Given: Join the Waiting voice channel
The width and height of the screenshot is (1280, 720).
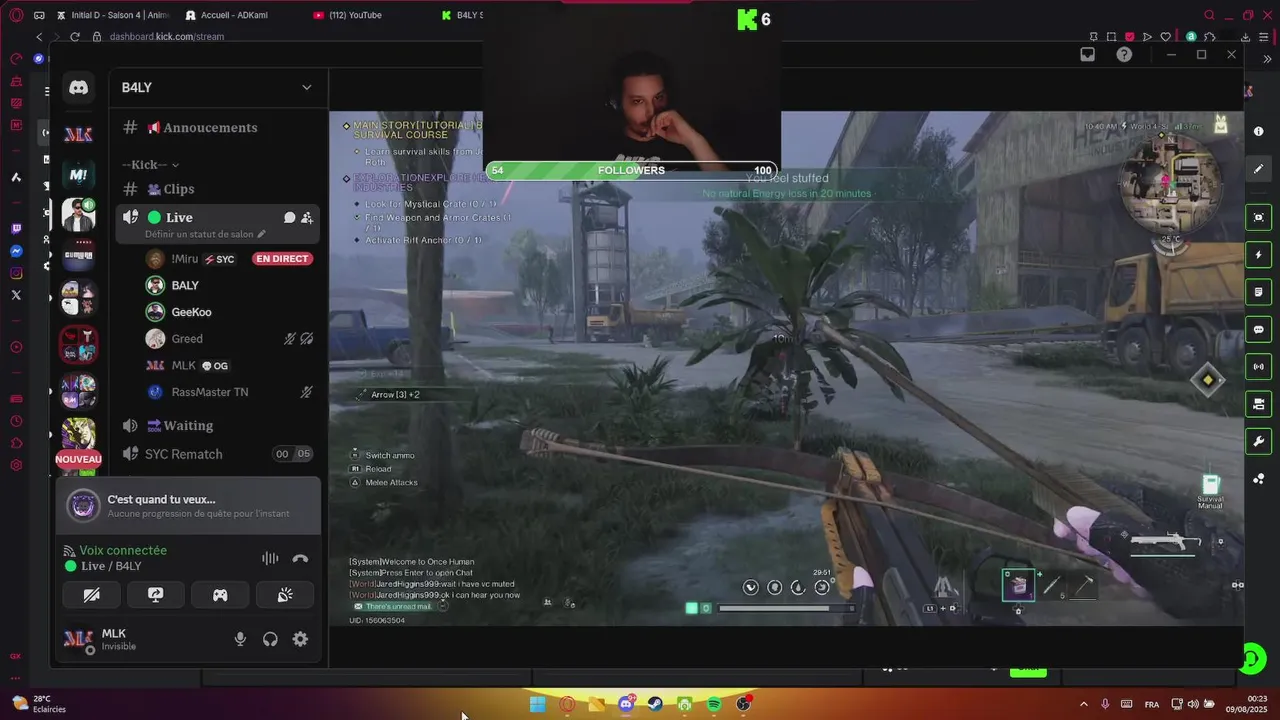Looking at the screenshot, I should [x=218, y=426].
